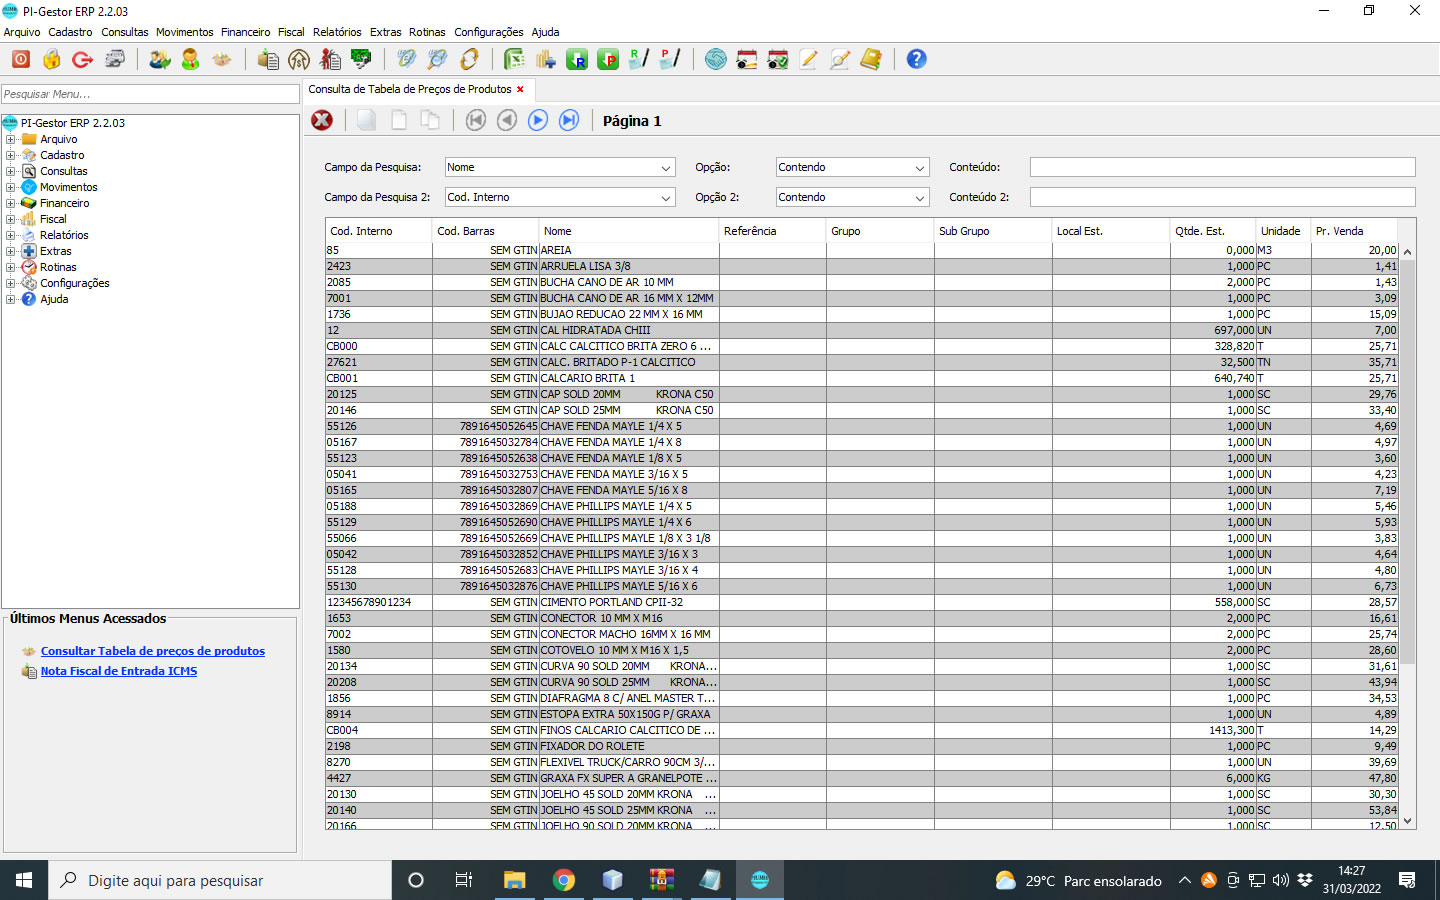
Task: Jump to the last page
Action: (569, 120)
